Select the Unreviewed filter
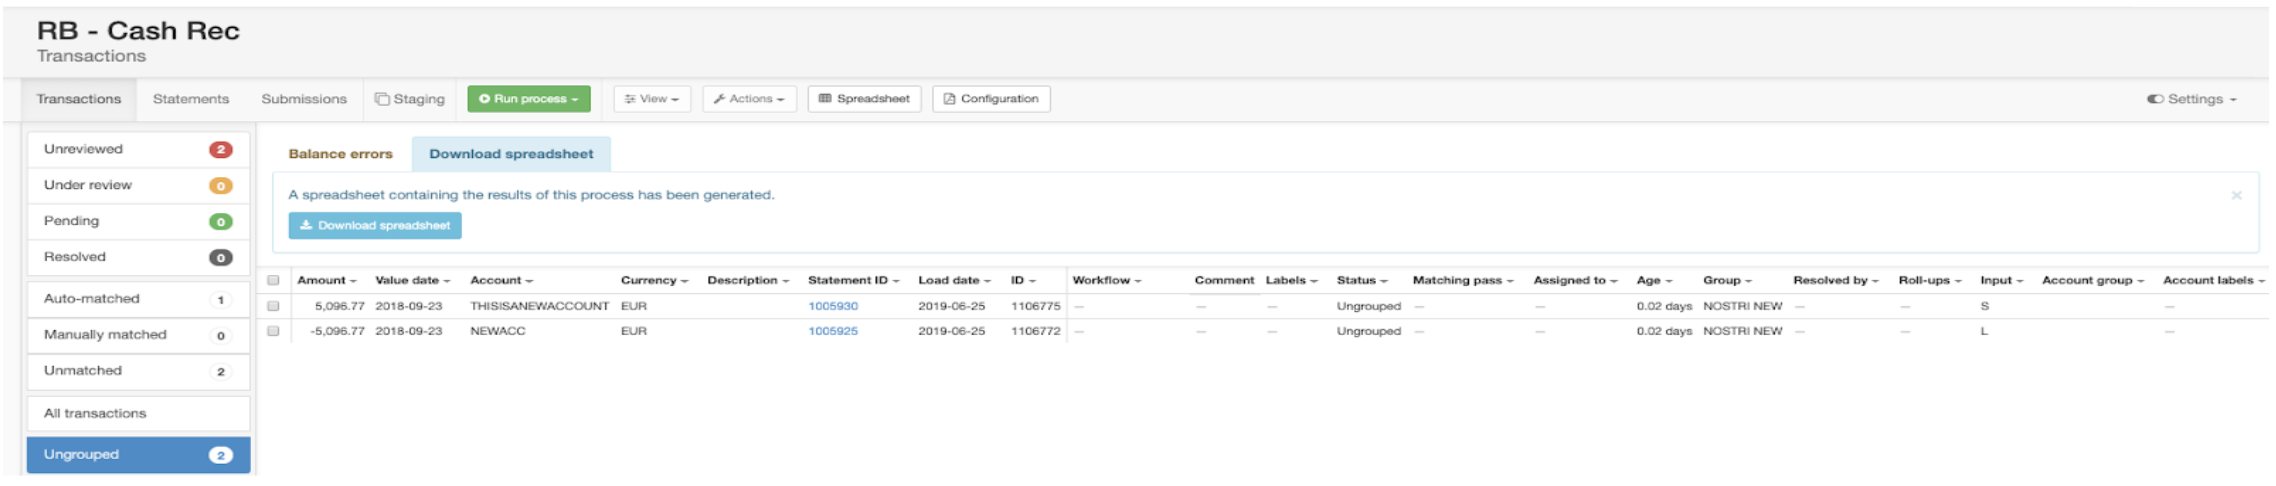This screenshot has height=486, width=2276. (138, 149)
